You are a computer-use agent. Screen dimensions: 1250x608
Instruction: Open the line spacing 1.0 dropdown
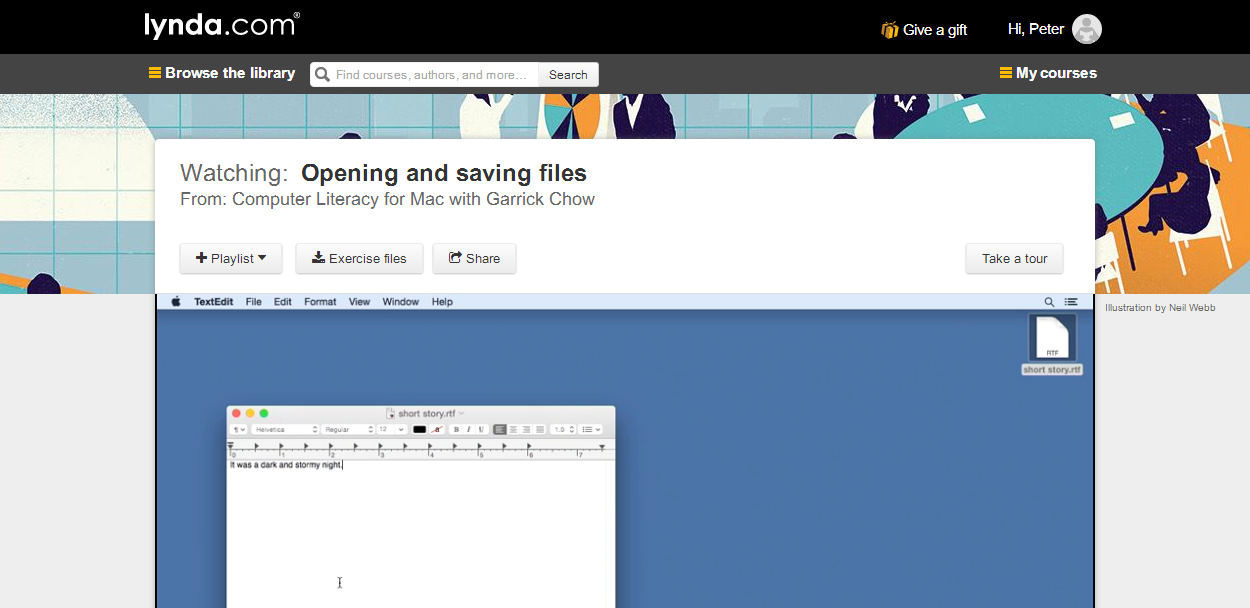(563, 429)
